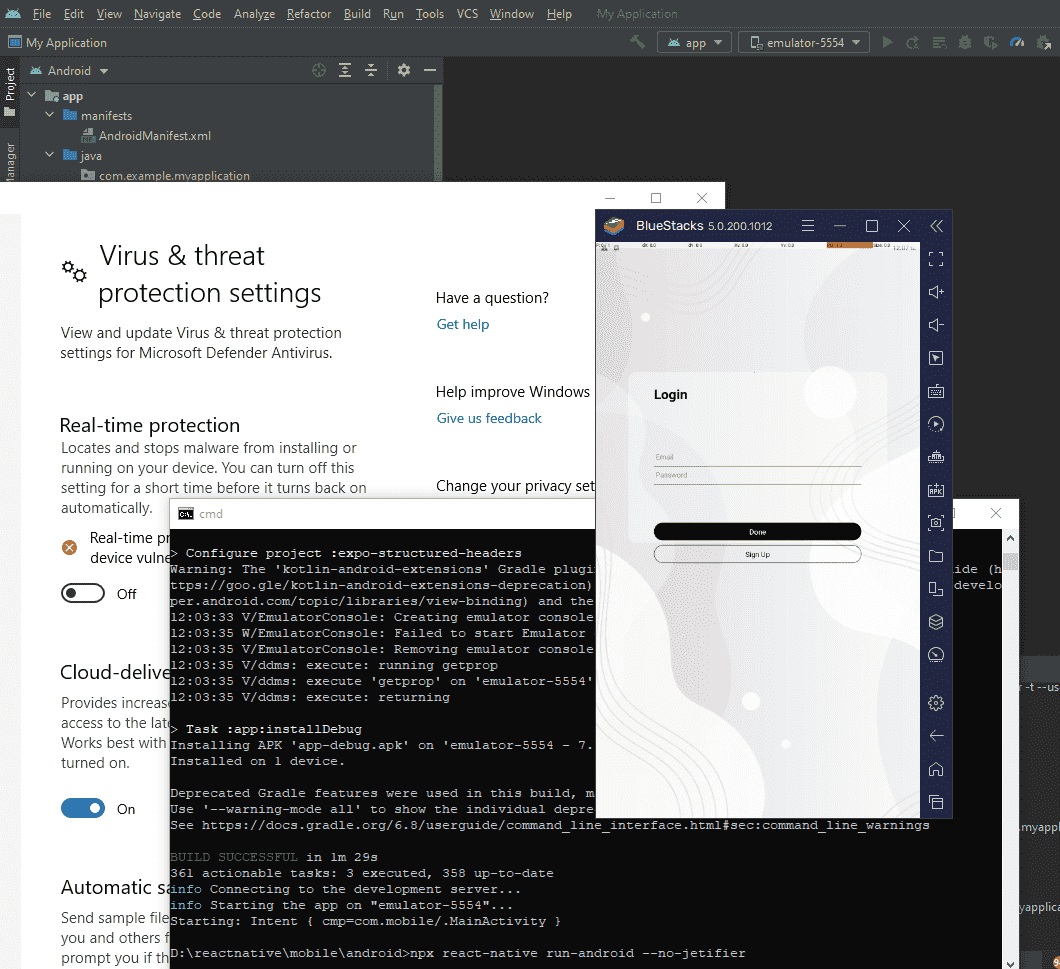Viewport: 1060px width, 969px height.
Task: Open the emulator-5554 device dropdown
Action: pos(804,43)
